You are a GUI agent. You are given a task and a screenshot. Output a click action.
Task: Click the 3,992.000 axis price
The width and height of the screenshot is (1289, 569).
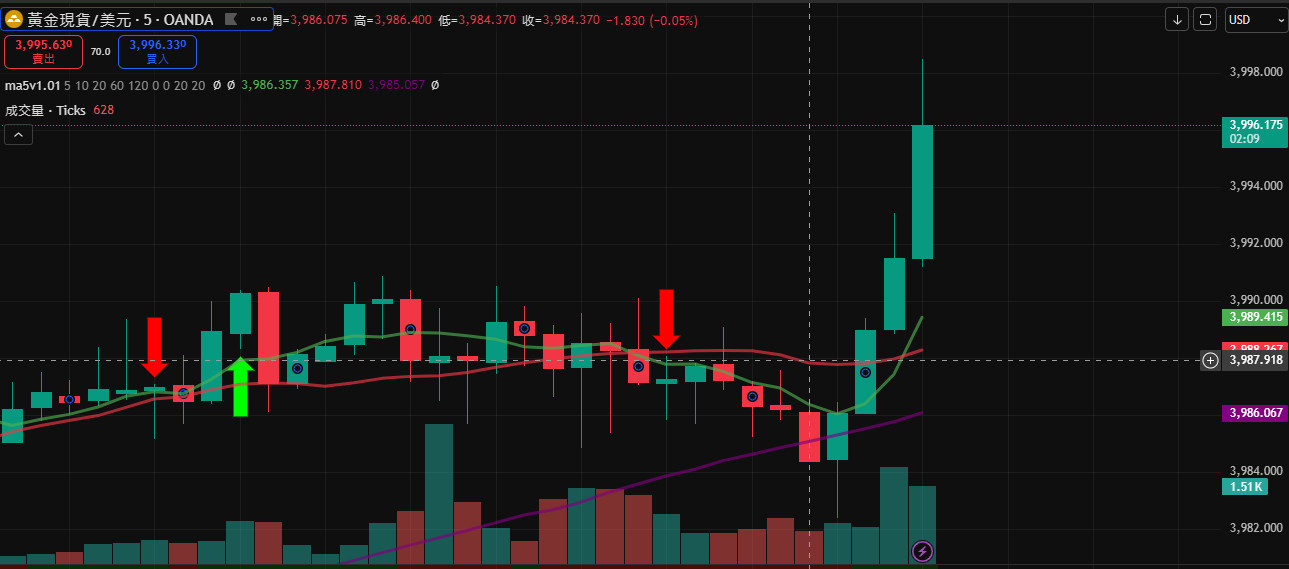(1256, 243)
